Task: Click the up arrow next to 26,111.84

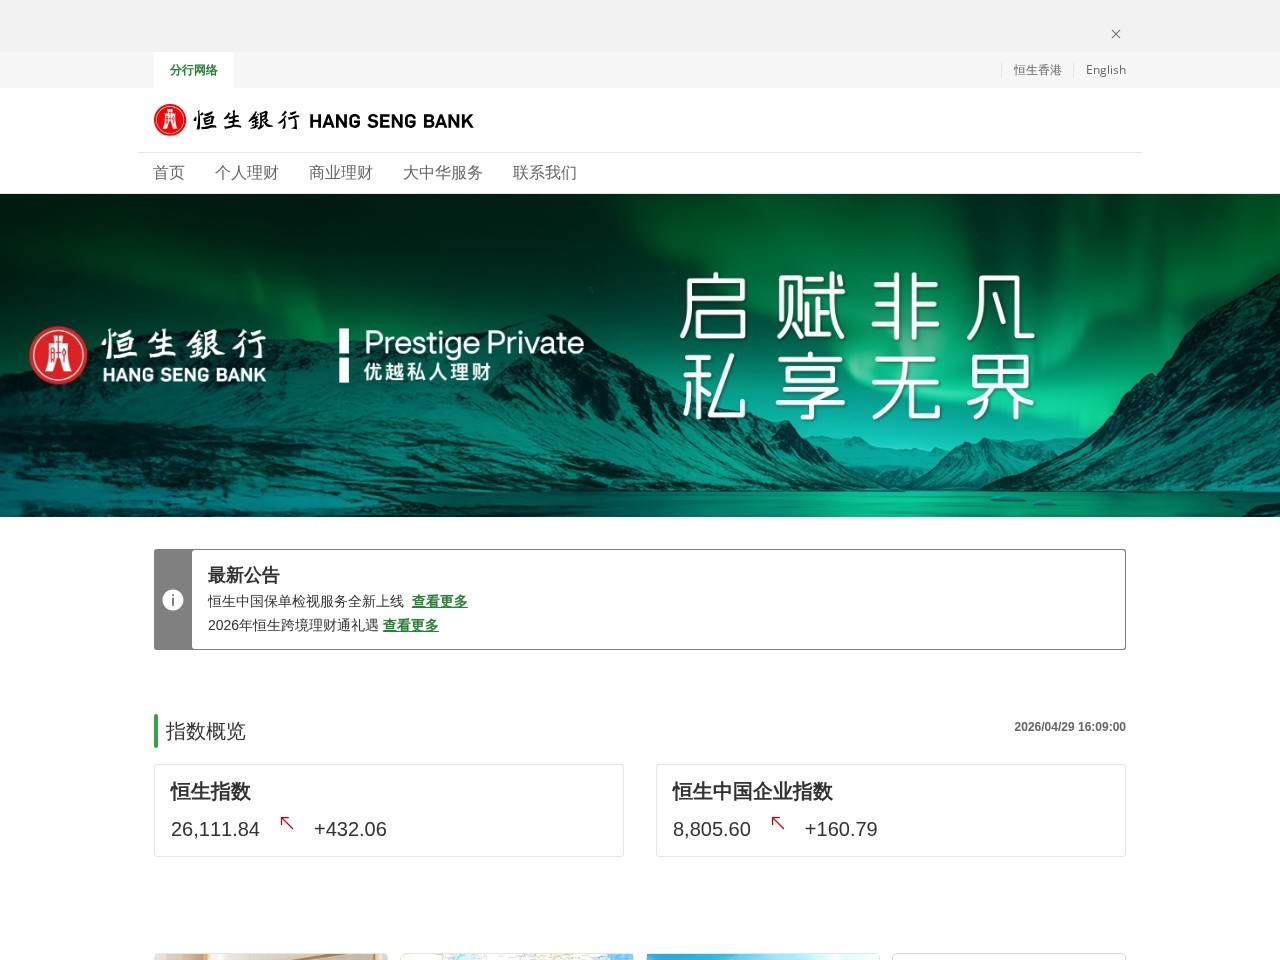Action: (x=287, y=823)
